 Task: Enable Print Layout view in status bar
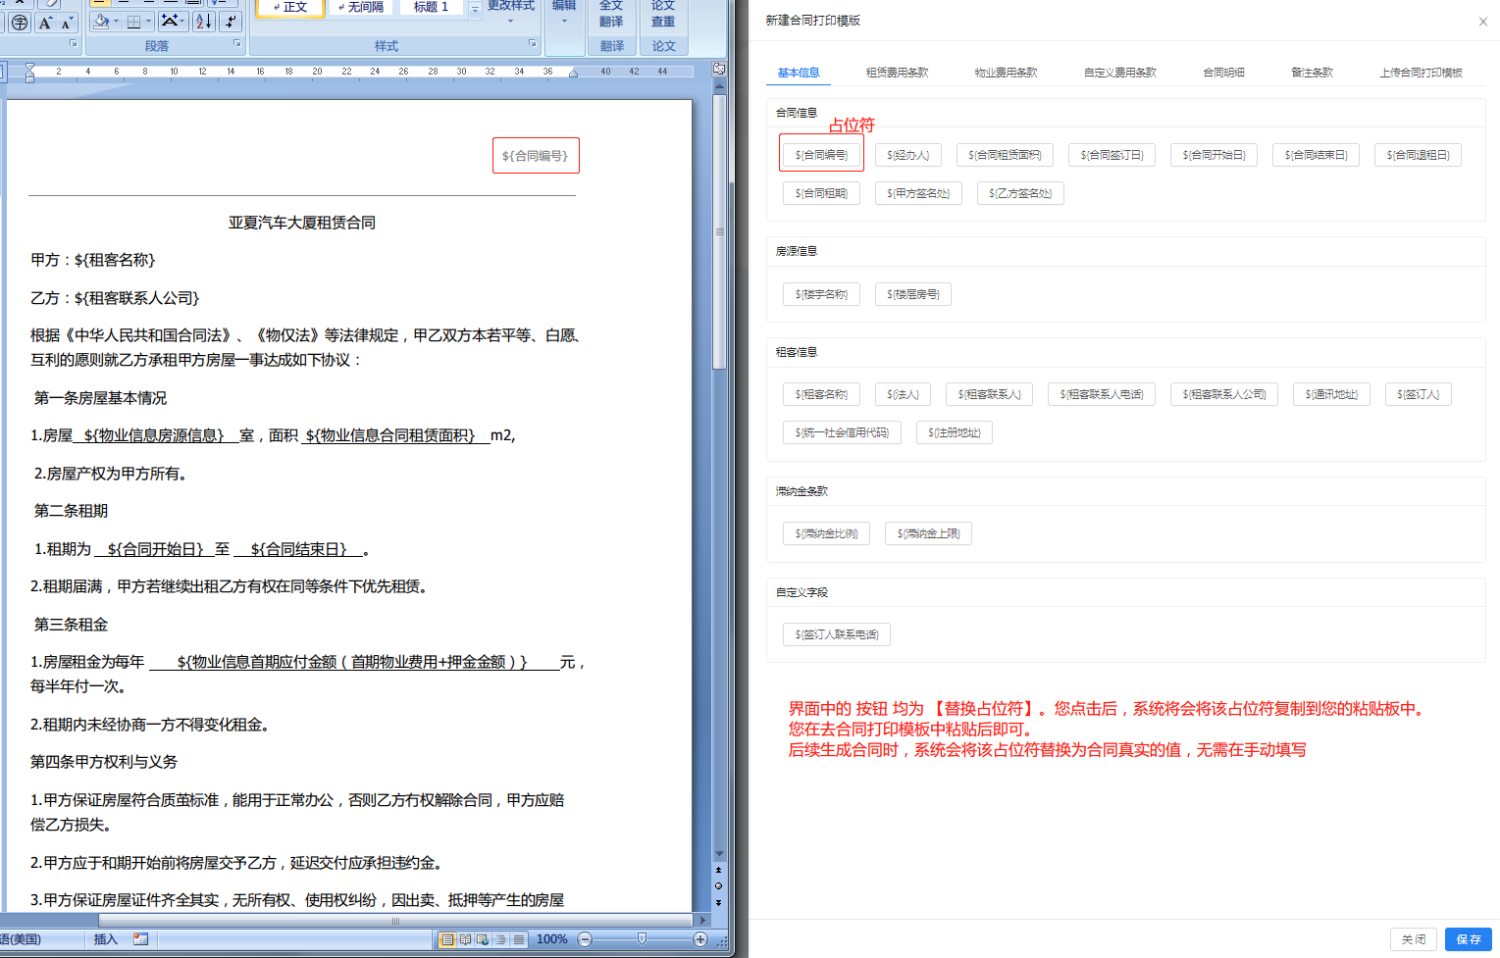(447, 939)
